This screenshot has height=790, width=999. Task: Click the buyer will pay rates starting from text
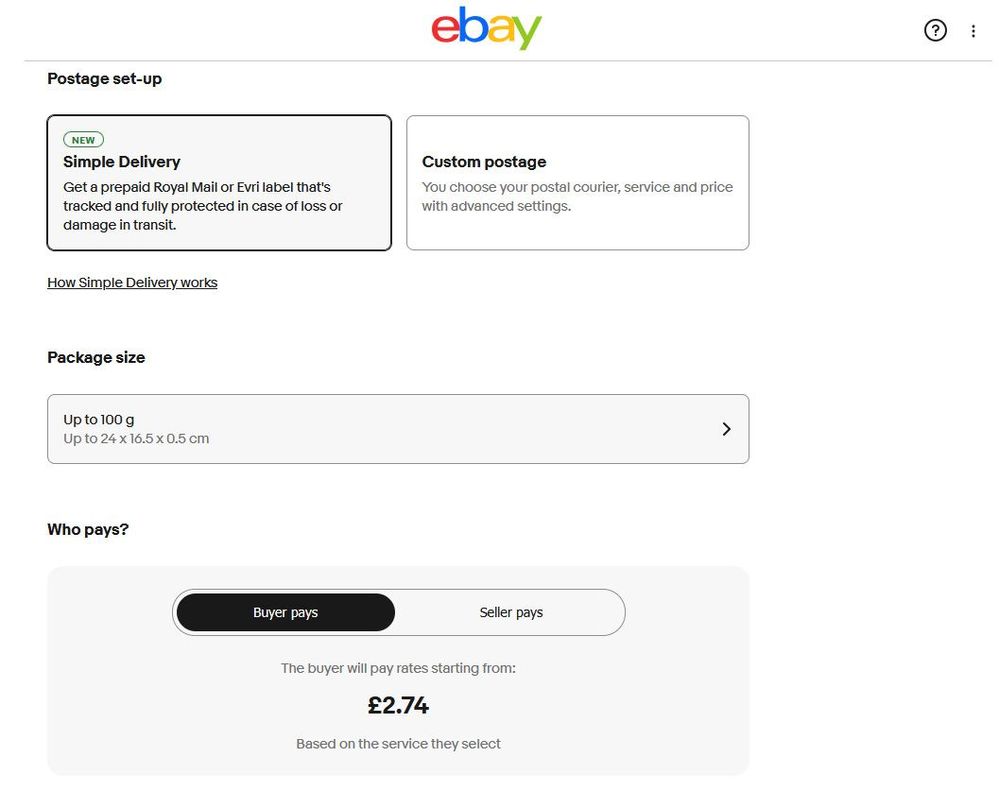click(398, 668)
